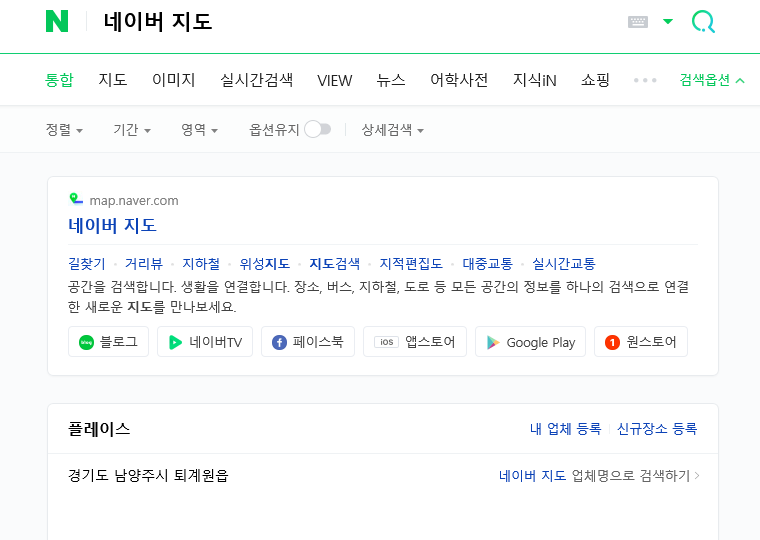Click the 앱스토어 button
This screenshot has width=760, height=540.
[415, 342]
